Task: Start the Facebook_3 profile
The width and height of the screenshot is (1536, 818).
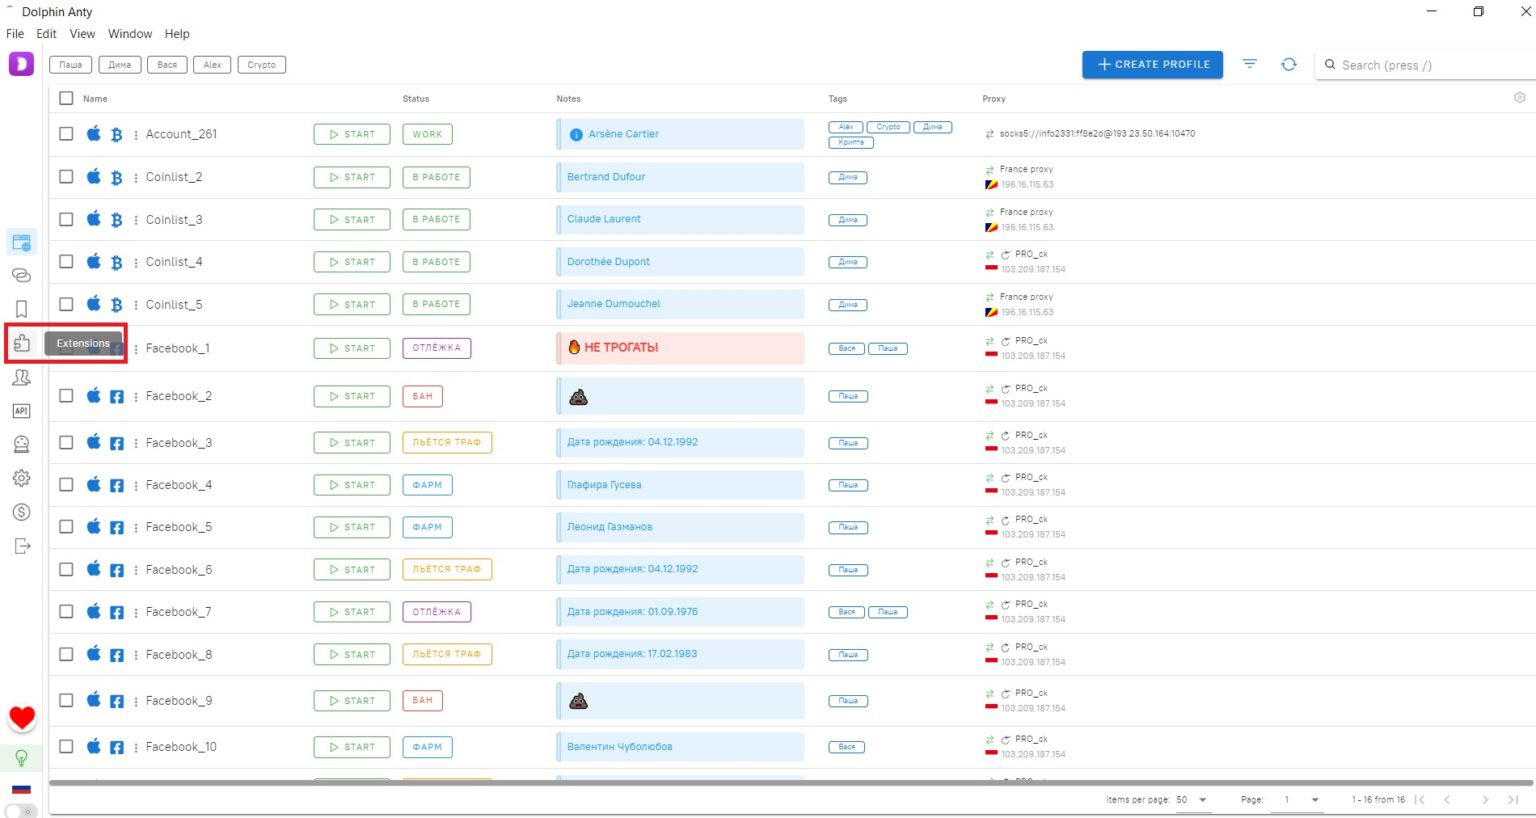Action: point(352,442)
